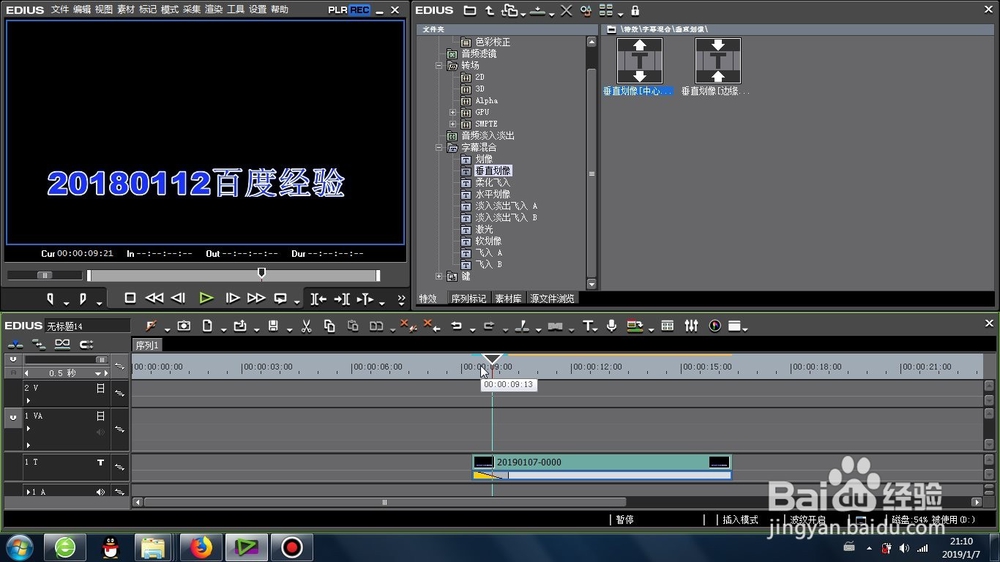Viewport: 1000px width, 562px height.
Task: Open dropdown arrow next to Save icon
Action: click(x=289, y=329)
